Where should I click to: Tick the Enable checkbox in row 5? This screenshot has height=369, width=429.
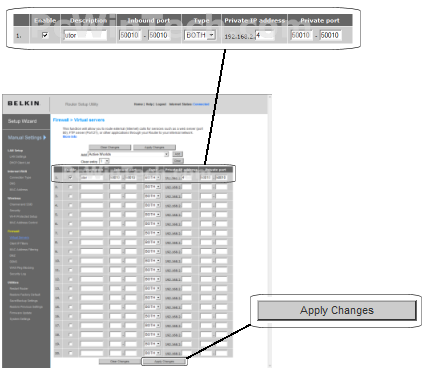(x=70, y=215)
